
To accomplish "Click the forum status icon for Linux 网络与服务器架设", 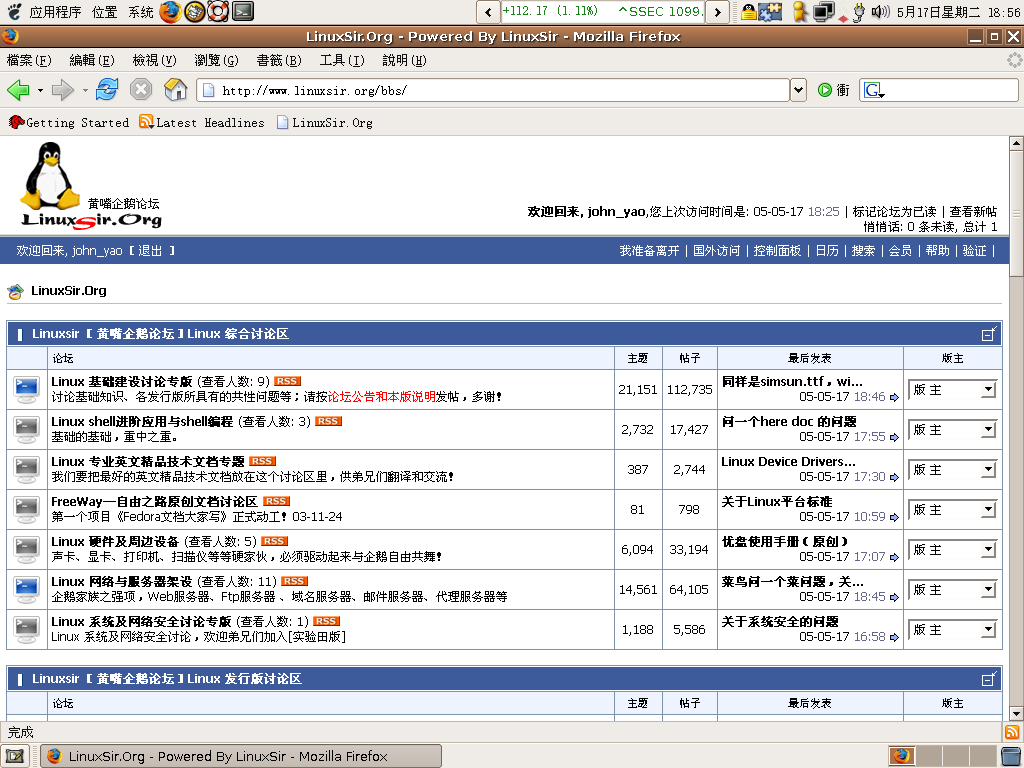I will point(27,589).
